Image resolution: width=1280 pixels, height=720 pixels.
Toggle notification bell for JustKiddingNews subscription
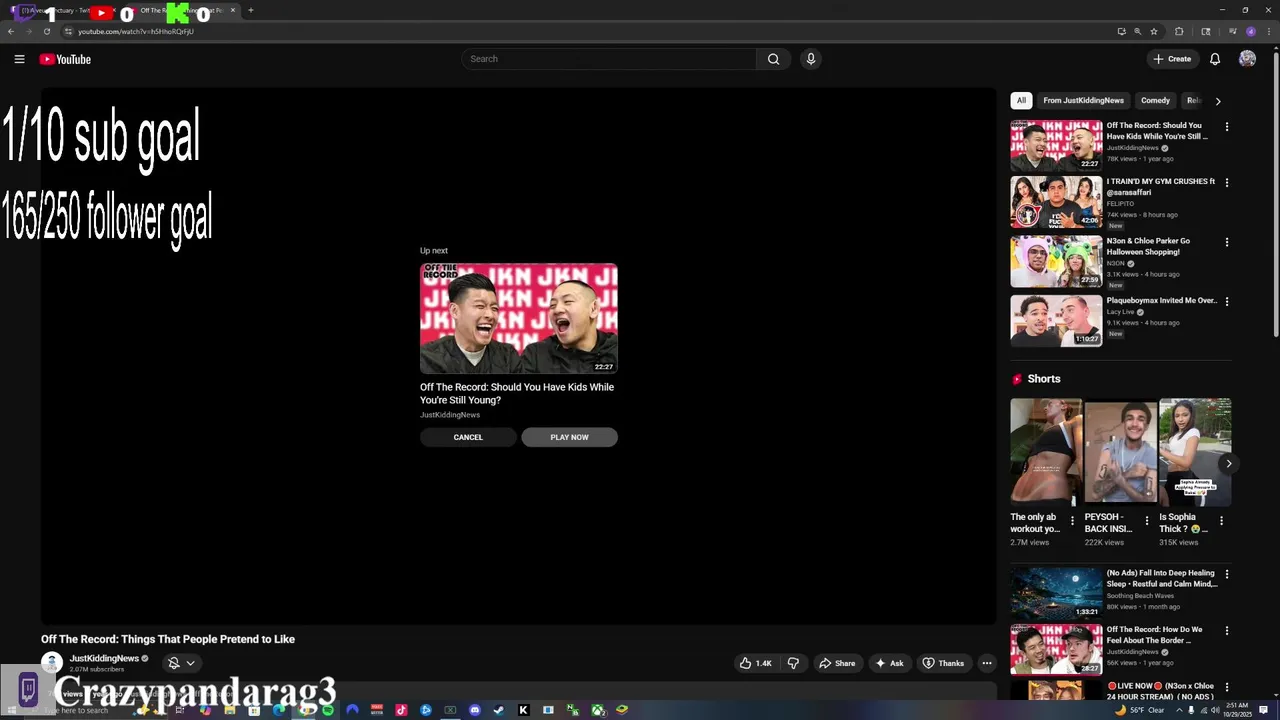(174, 663)
